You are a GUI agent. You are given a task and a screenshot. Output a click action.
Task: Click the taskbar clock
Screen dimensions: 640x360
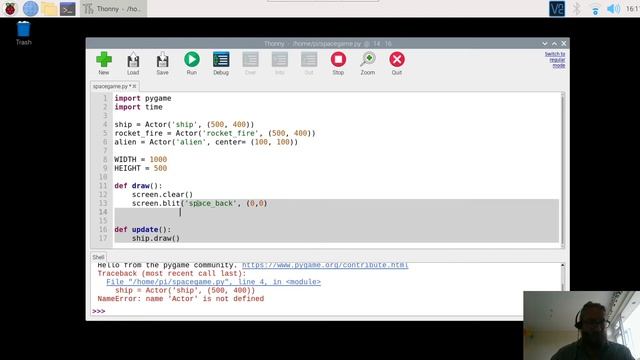633,9
